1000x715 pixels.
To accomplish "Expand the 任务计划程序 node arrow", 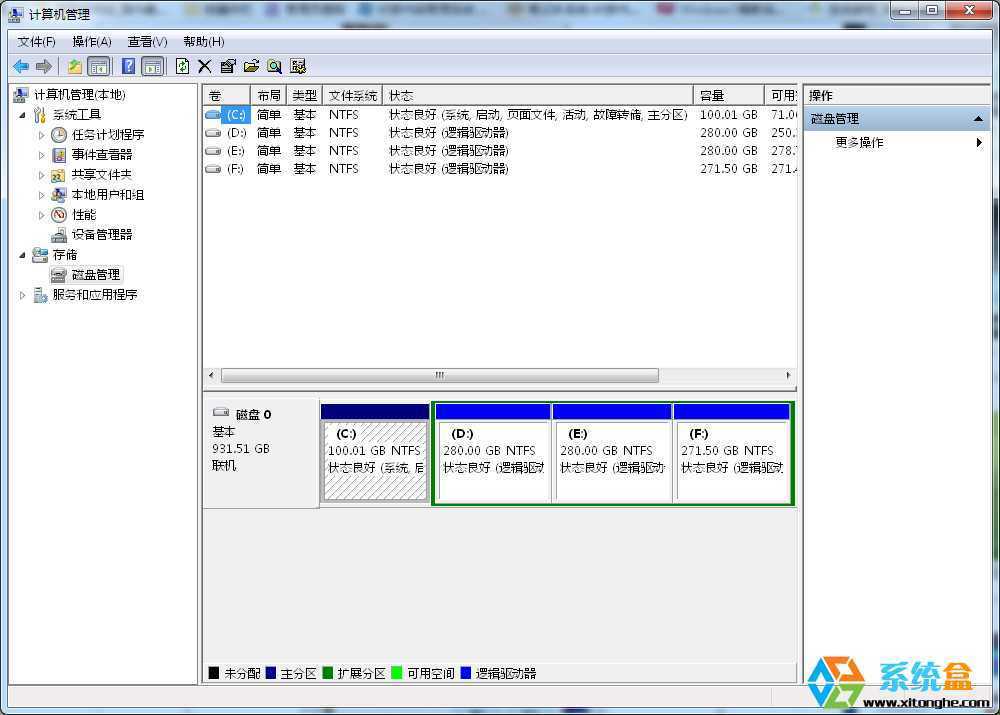I will click(x=41, y=135).
